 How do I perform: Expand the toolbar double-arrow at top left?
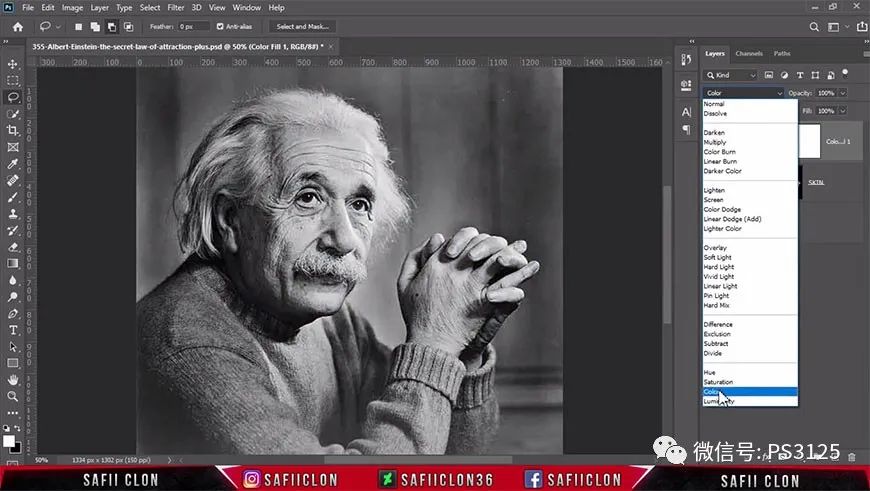point(6,41)
